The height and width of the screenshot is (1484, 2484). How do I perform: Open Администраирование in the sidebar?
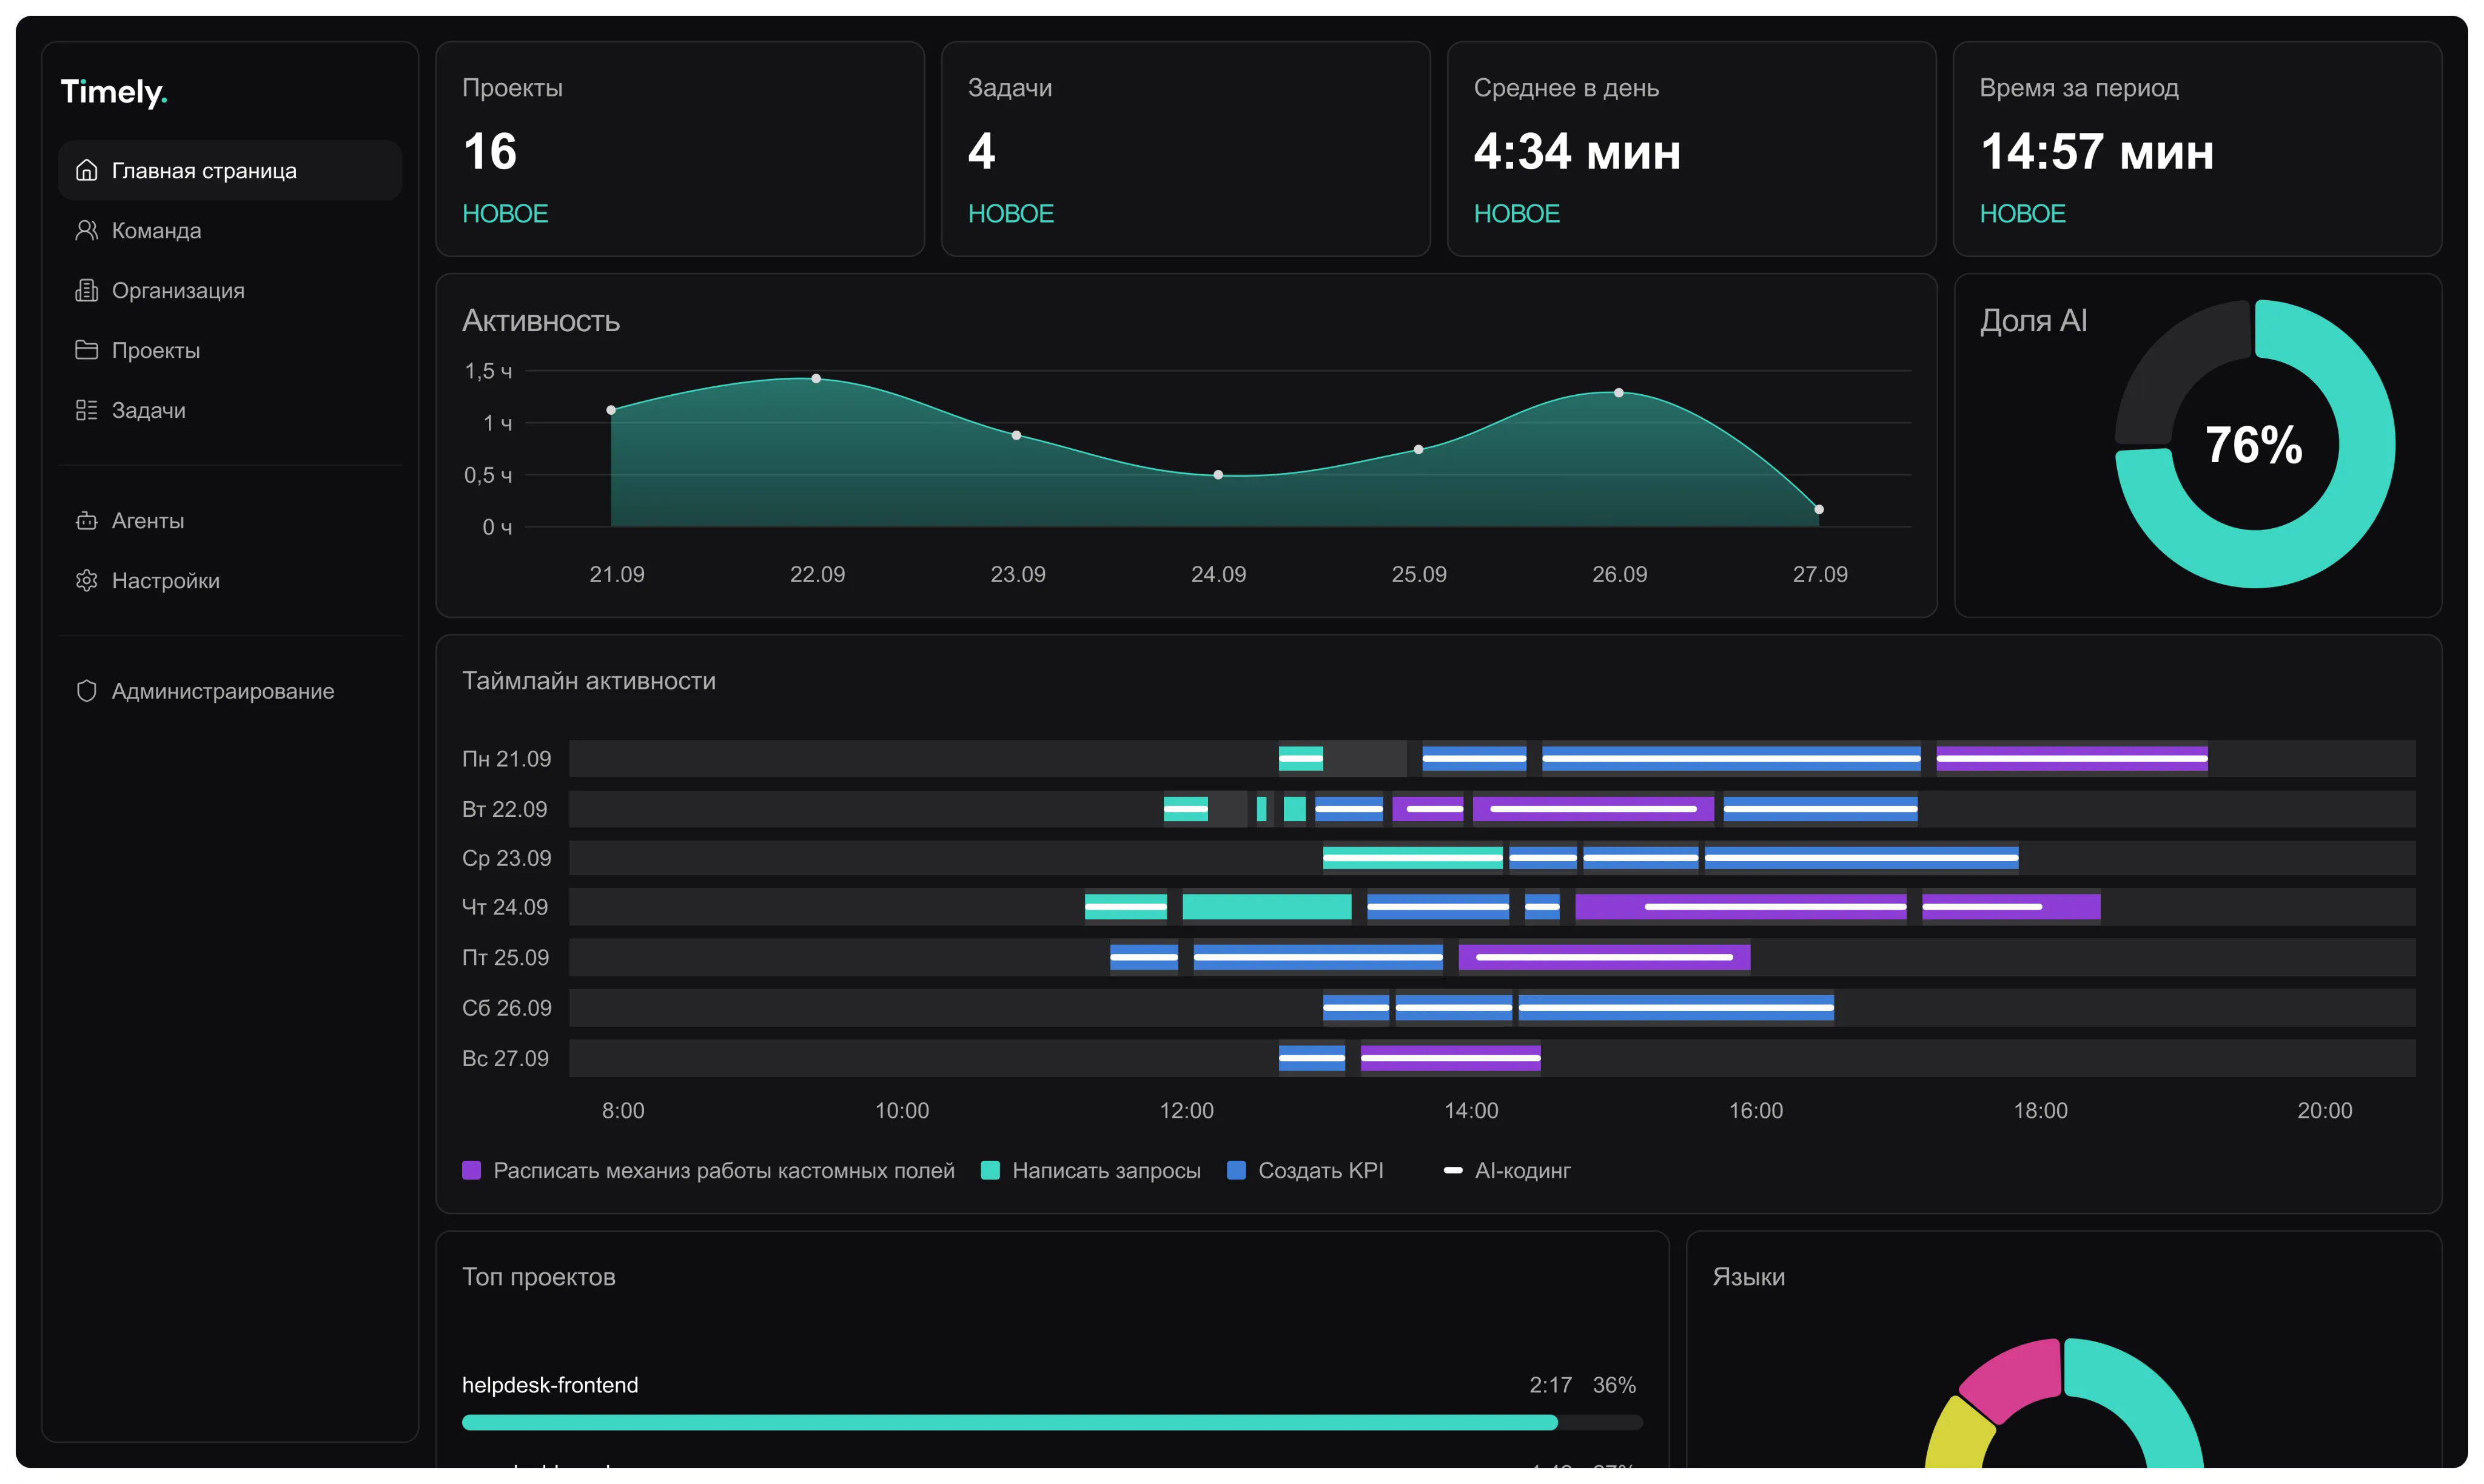pyautogui.click(x=230, y=691)
